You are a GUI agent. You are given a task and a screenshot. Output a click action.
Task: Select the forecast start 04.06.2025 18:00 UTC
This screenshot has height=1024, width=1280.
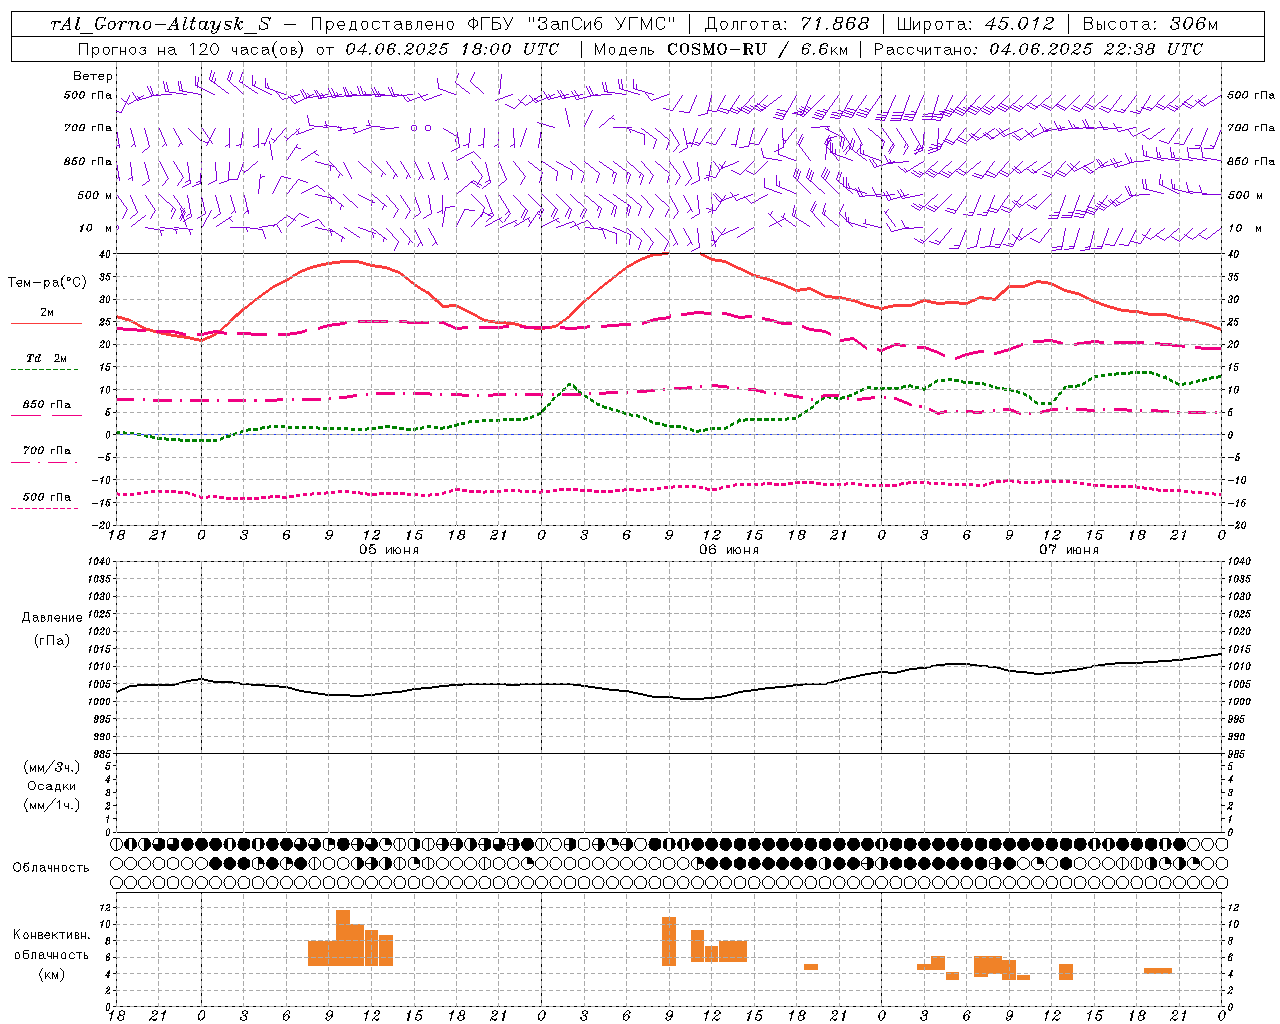click(x=452, y=49)
